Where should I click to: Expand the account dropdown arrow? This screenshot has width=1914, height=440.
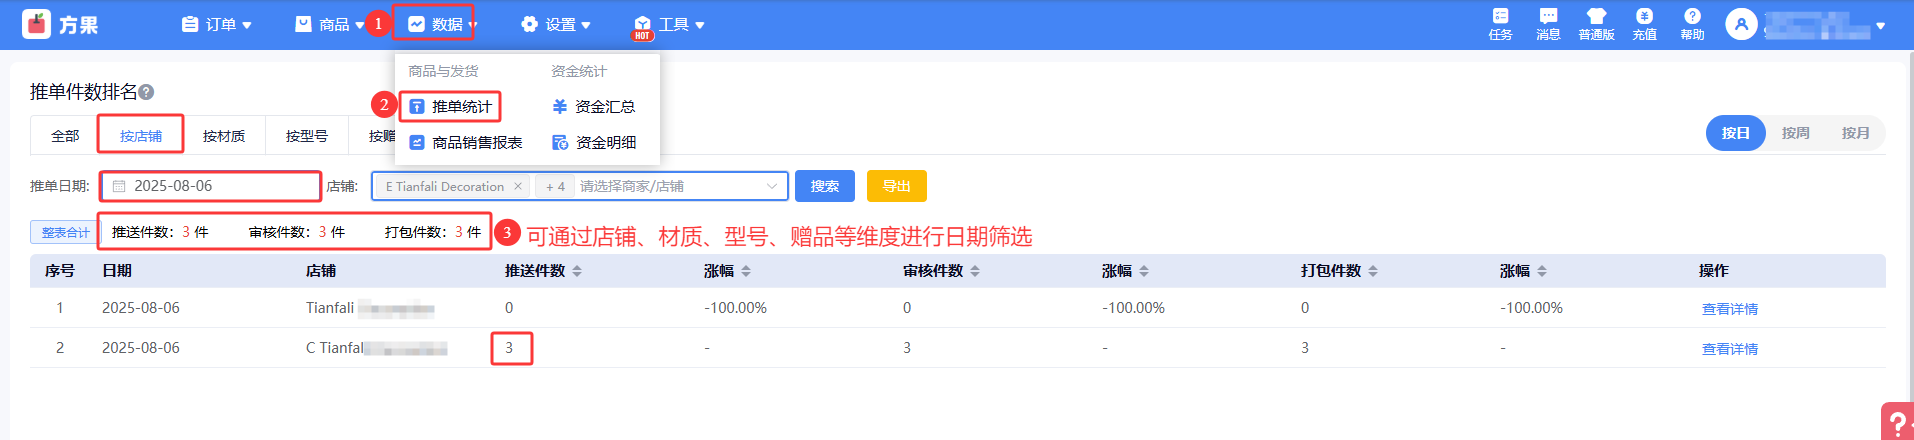1881,26
